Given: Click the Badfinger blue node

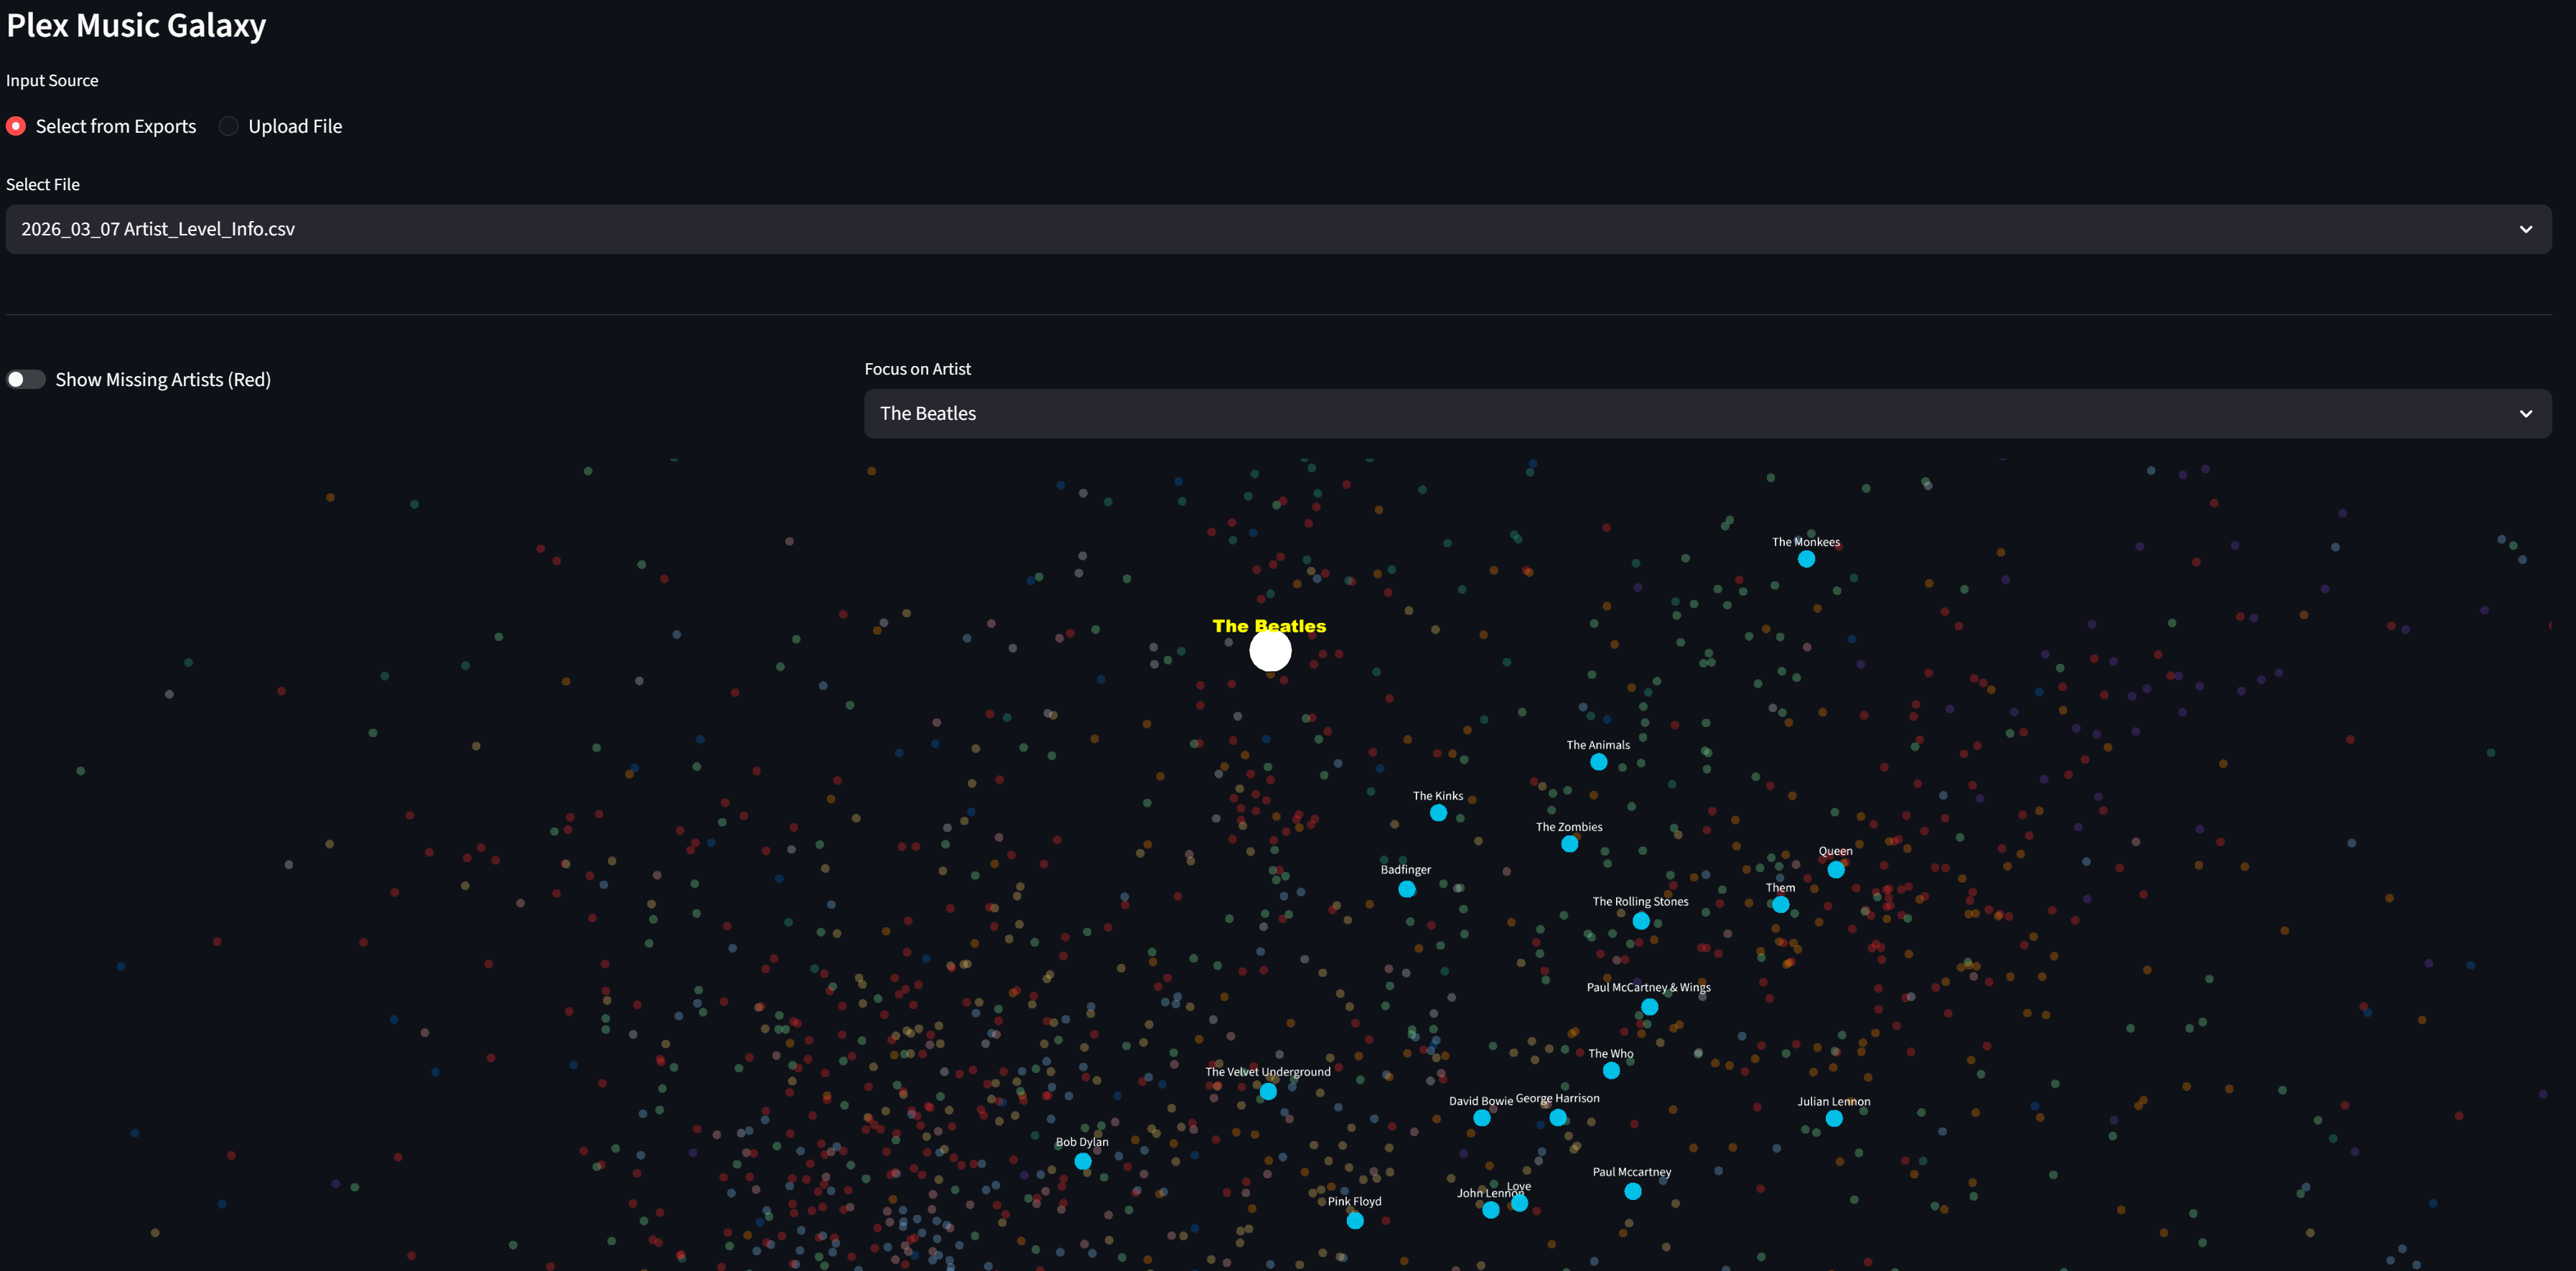Looking at the screenshot, I should click(1407, 889).
